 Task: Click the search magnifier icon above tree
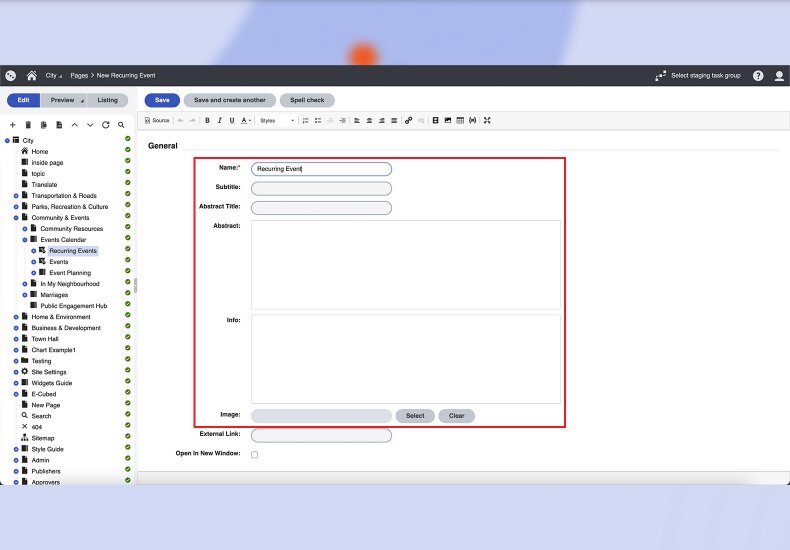121,125
